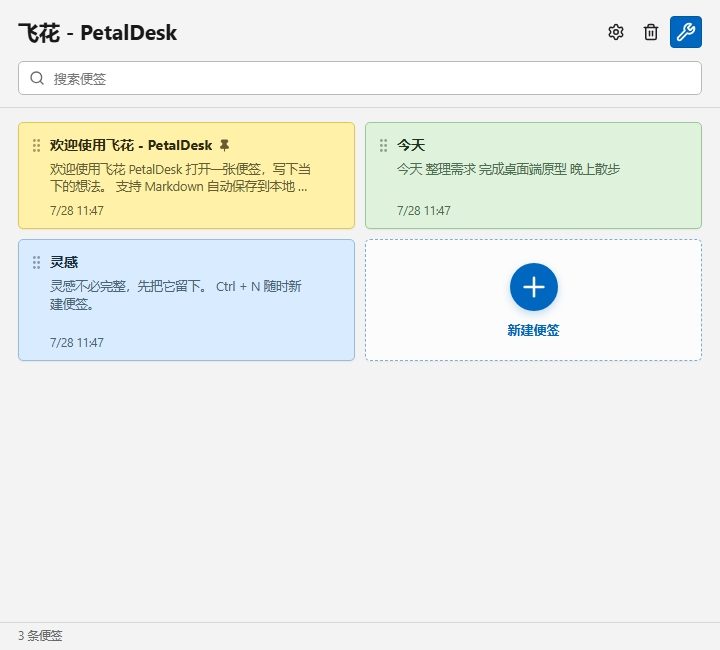Grab drag handle of the welcome note
The image size is (720, 650).
click(x=36, y=146)
